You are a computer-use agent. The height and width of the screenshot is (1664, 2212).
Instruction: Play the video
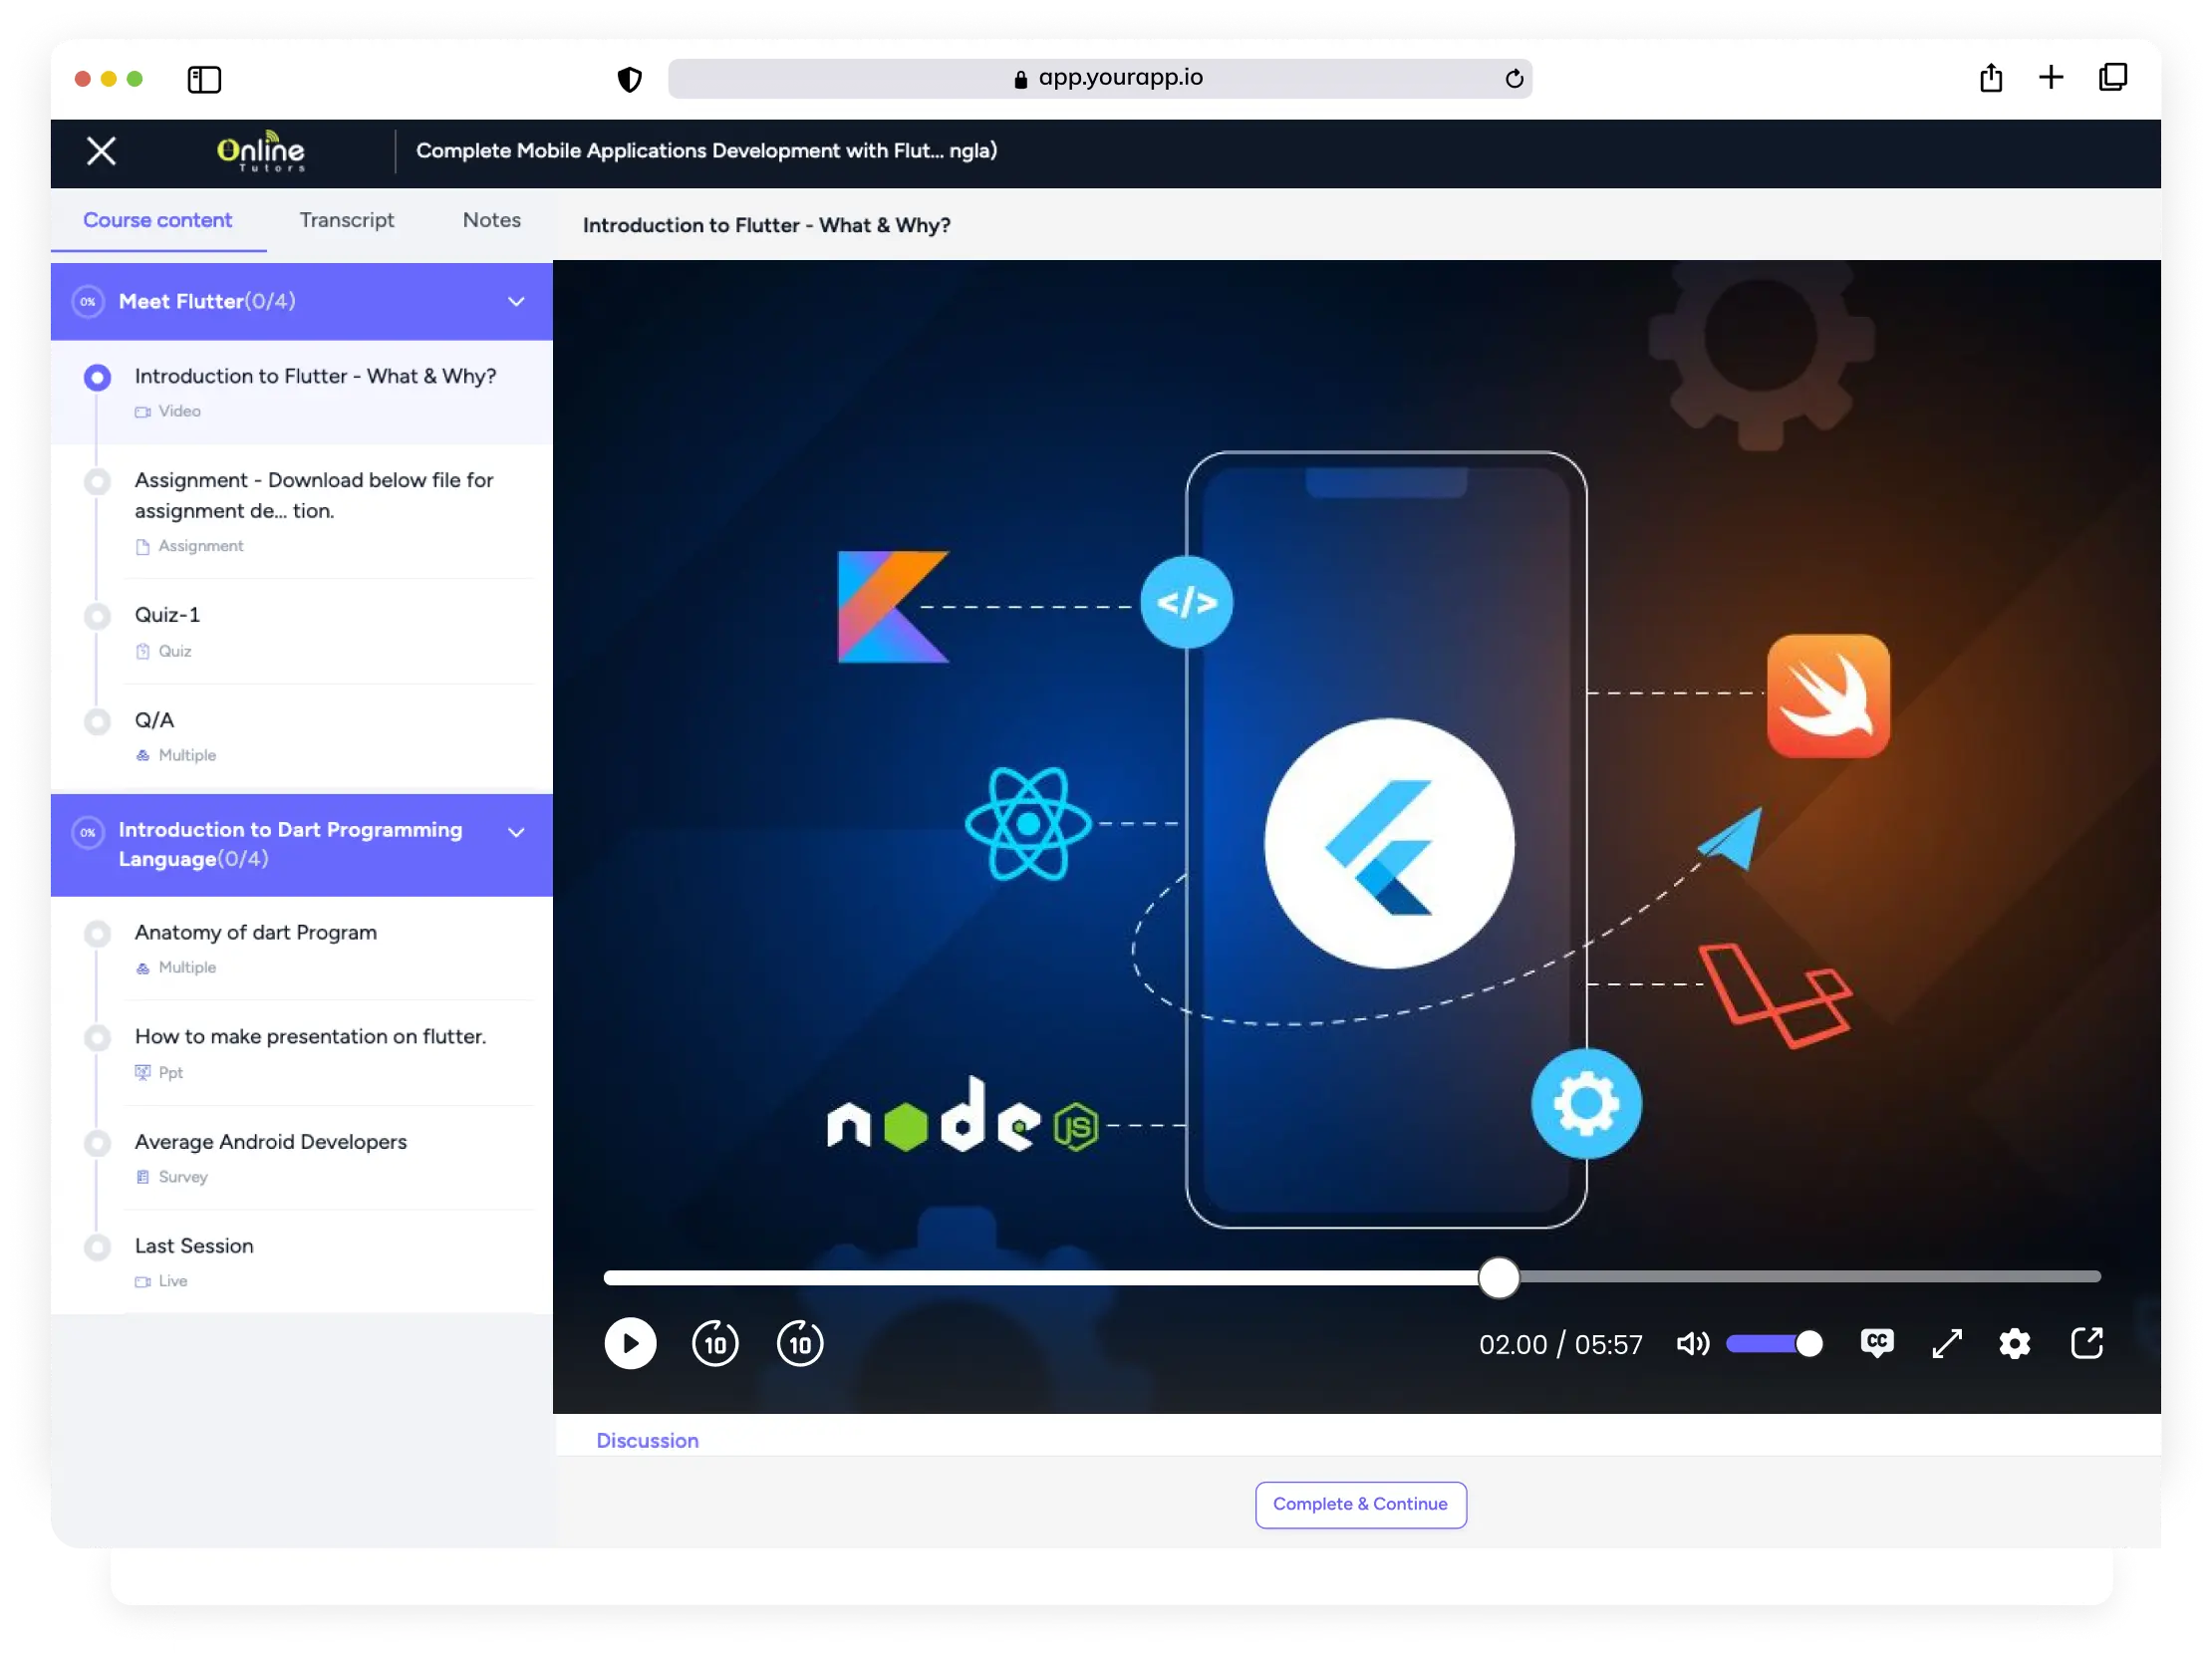630,1343
